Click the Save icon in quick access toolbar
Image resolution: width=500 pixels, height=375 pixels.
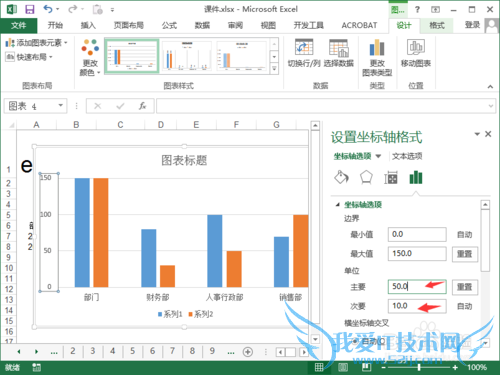point(30,9)
